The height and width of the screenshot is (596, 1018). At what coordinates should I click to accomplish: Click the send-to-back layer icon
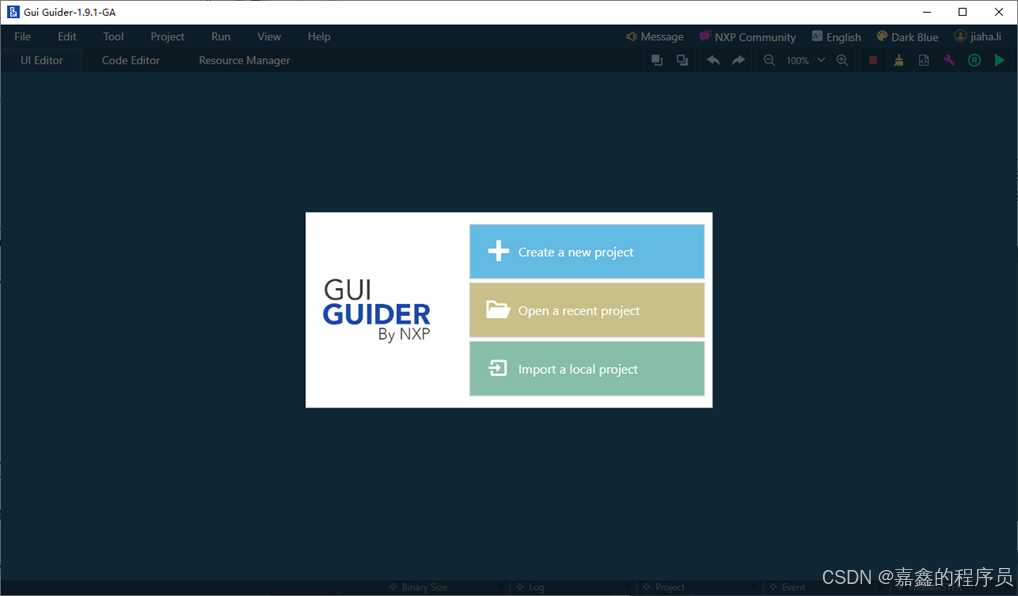click(682, 60)
